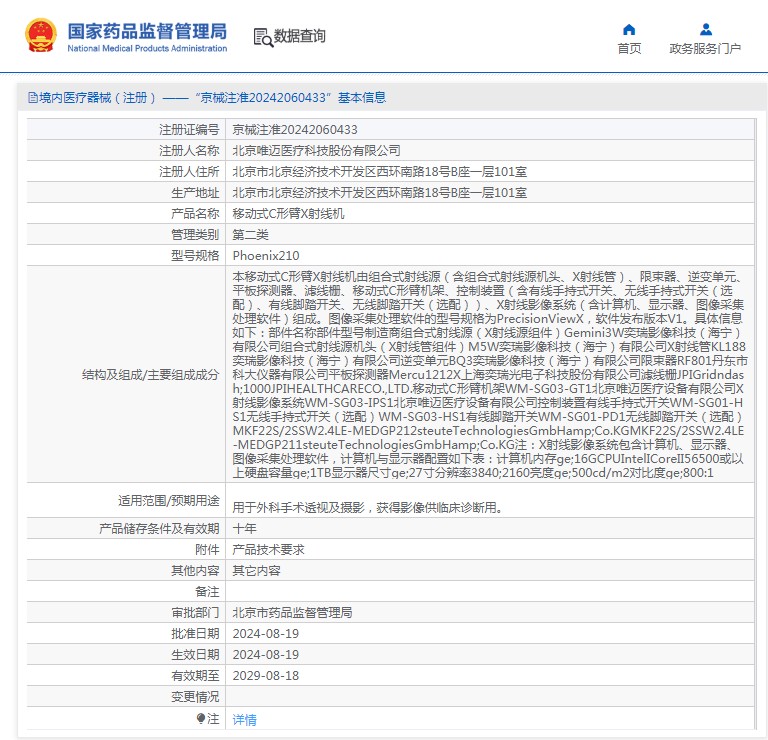The width and height of the screenshot is (768, 740).
Task: Select the 北京唯迈医疗科技股份有限公司 registrant cell
Action: [x=316, y=150]
